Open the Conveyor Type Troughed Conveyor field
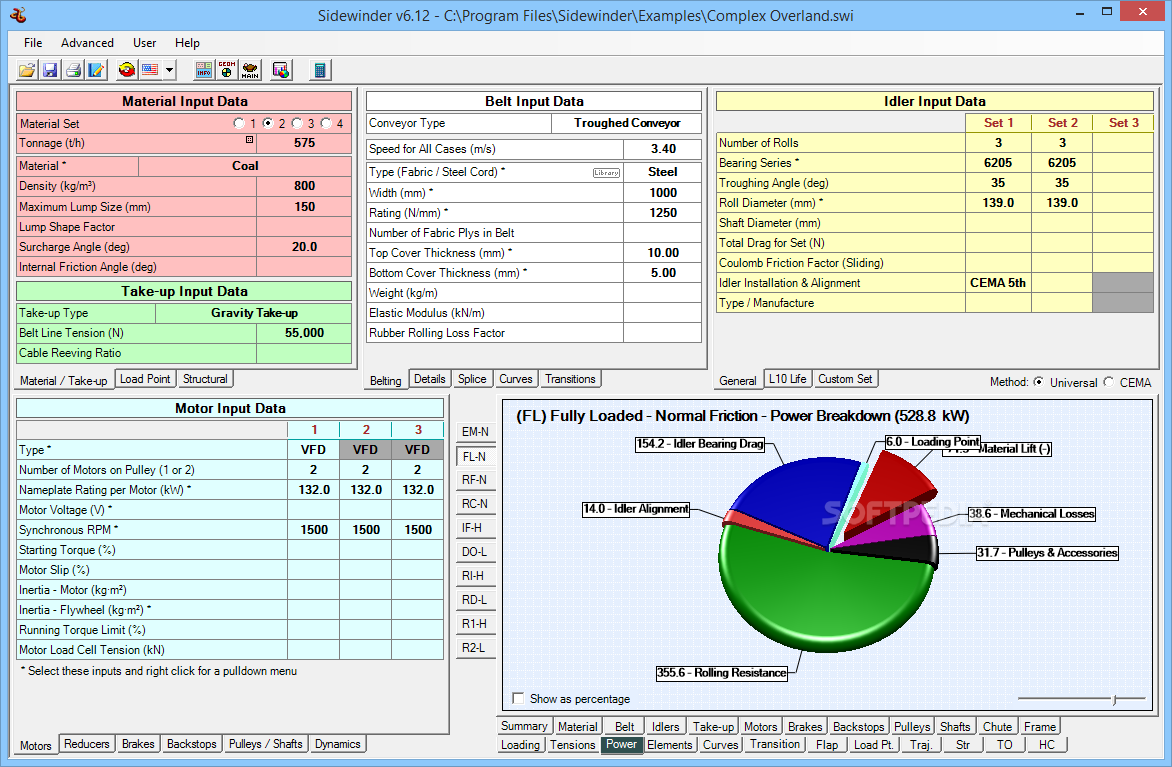The image size is (1172, 767). [x=627, y=123]
